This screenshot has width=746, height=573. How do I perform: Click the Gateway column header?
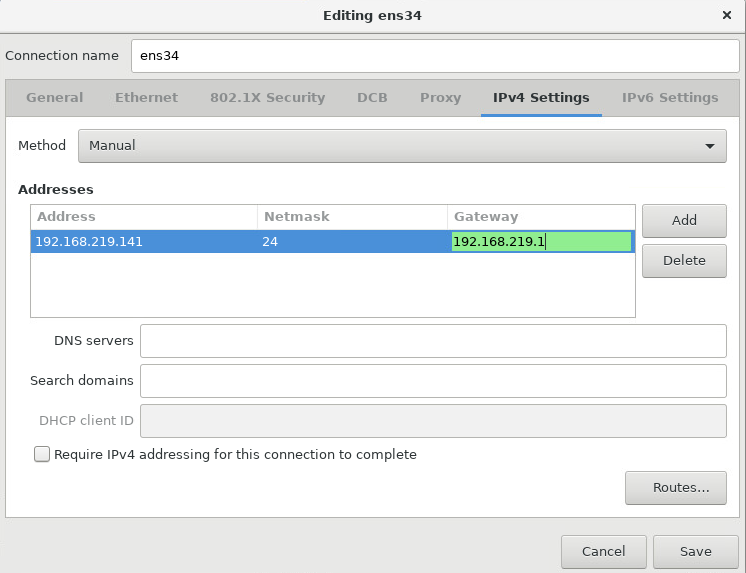point(541,217)
